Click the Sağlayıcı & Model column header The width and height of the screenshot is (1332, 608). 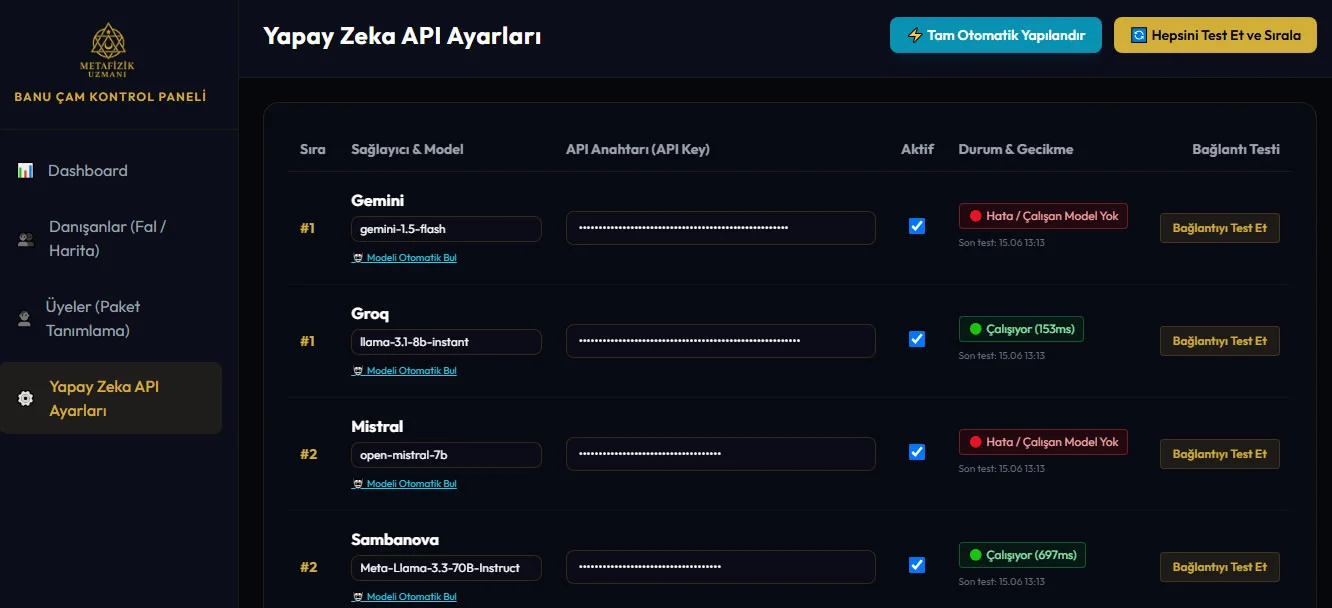407,149
